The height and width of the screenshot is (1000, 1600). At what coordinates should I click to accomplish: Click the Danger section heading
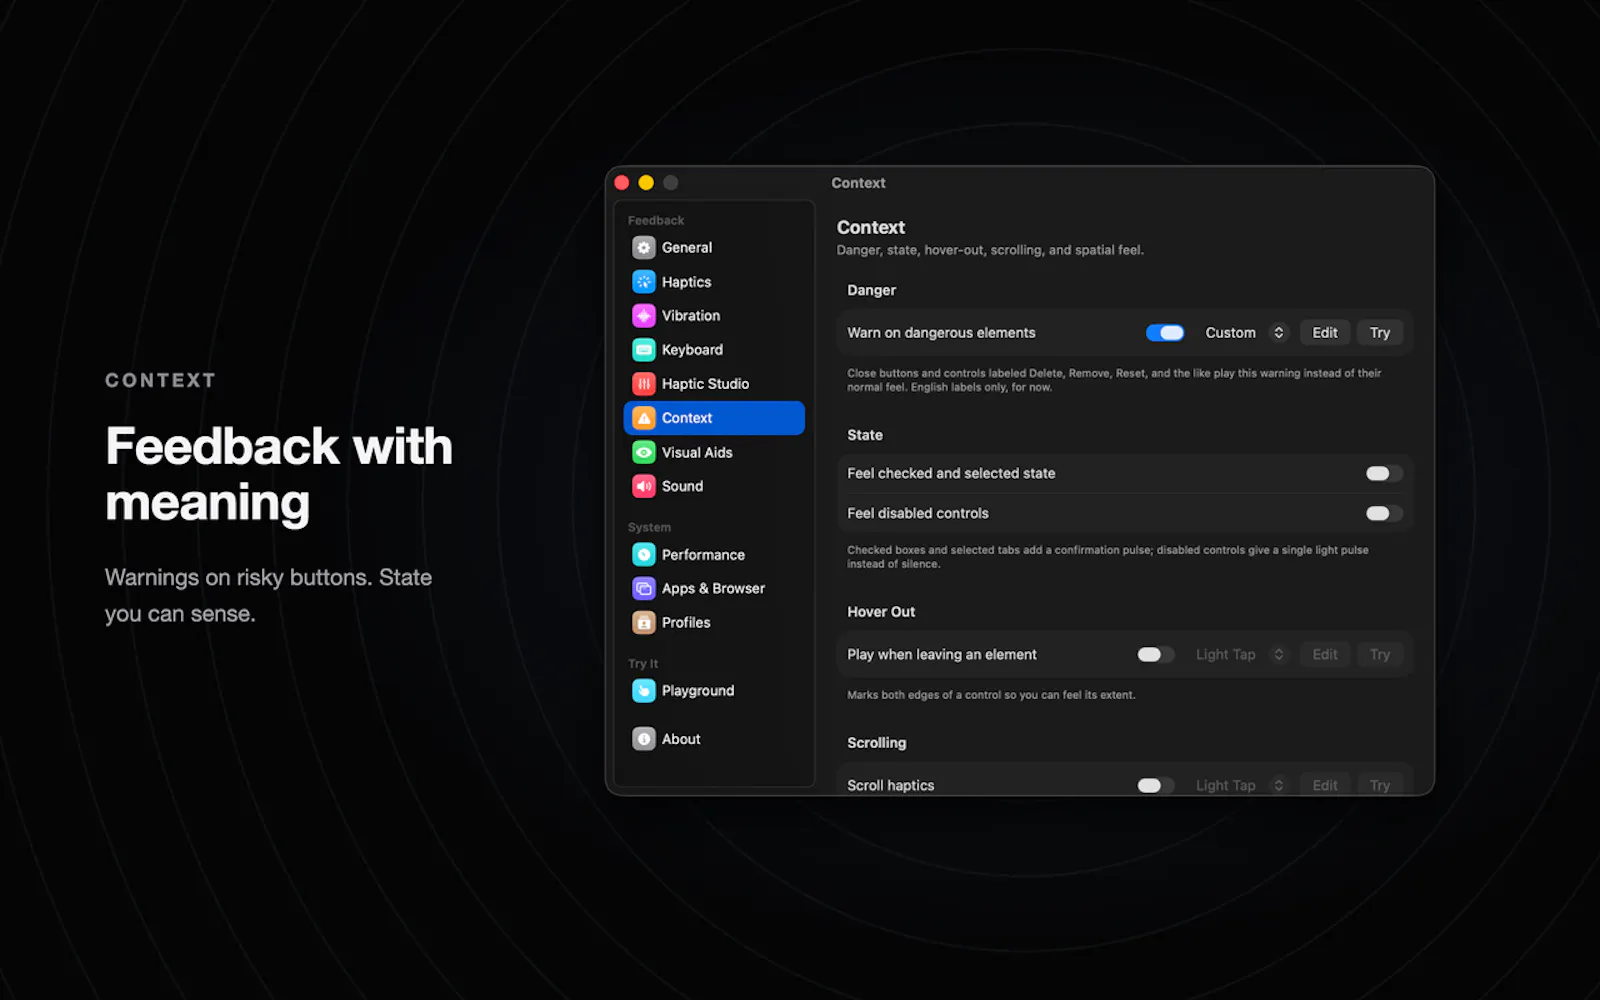coord(871,290)
